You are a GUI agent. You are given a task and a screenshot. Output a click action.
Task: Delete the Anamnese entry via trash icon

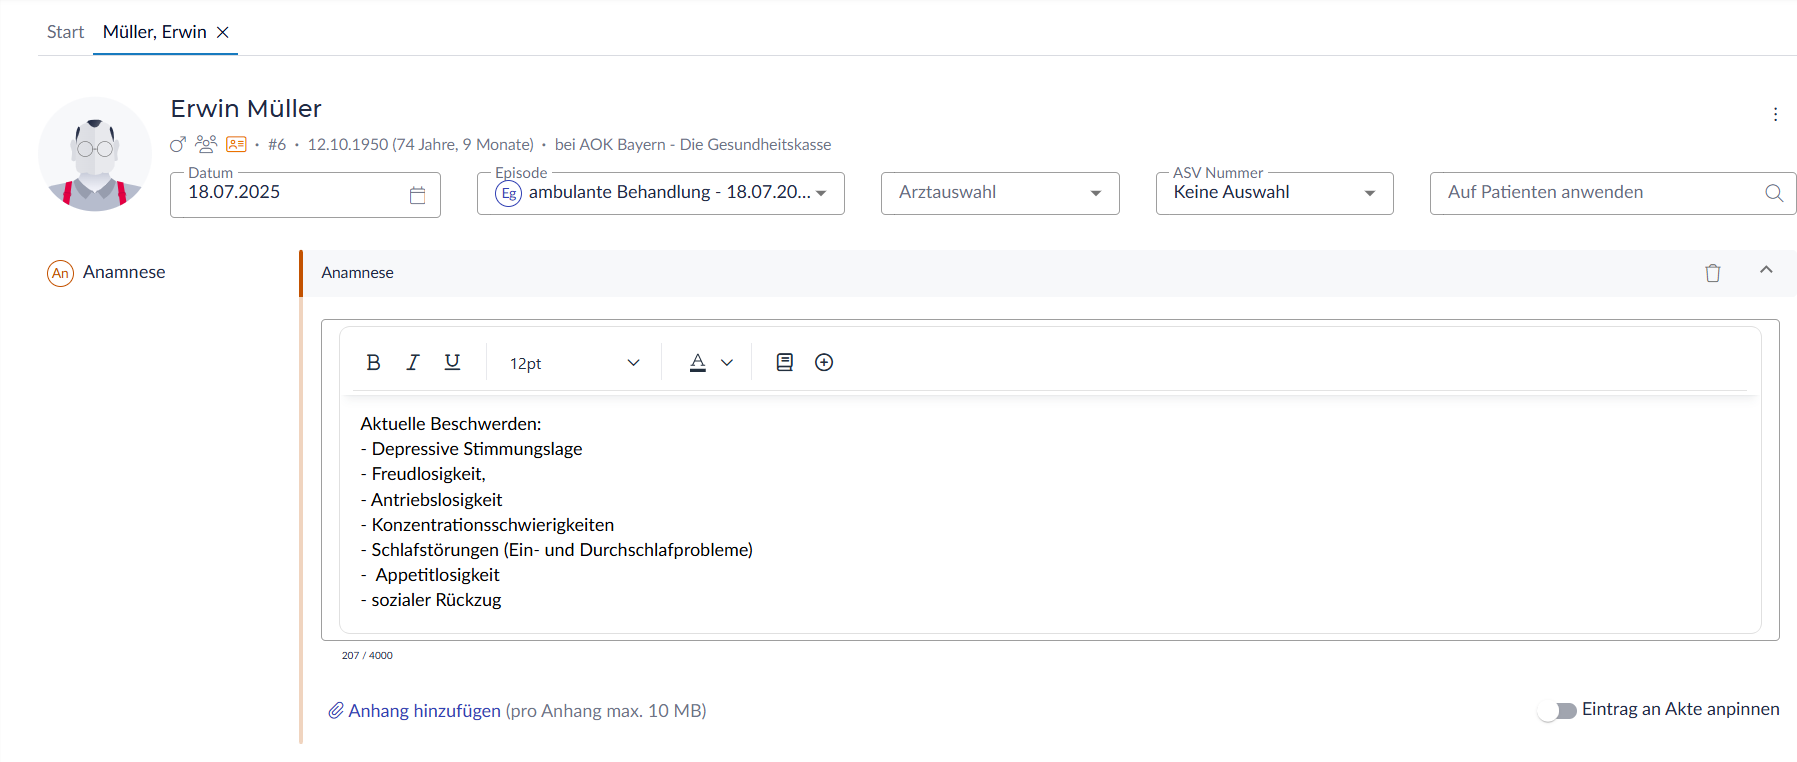pyautogui.click(x=1712, y=273)
